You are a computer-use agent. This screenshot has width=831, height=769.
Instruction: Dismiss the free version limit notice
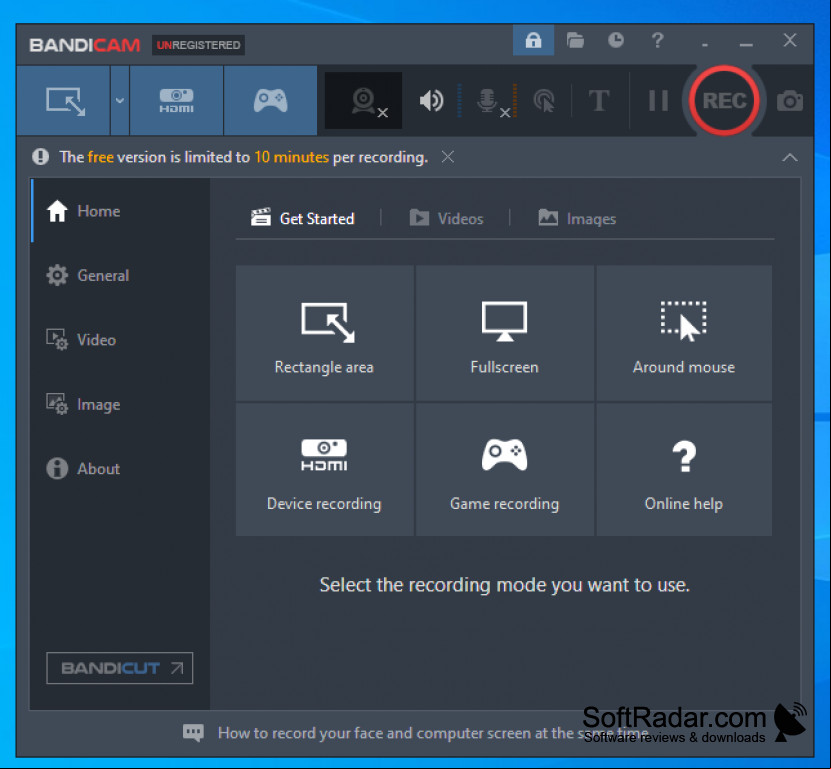[448, 157]
